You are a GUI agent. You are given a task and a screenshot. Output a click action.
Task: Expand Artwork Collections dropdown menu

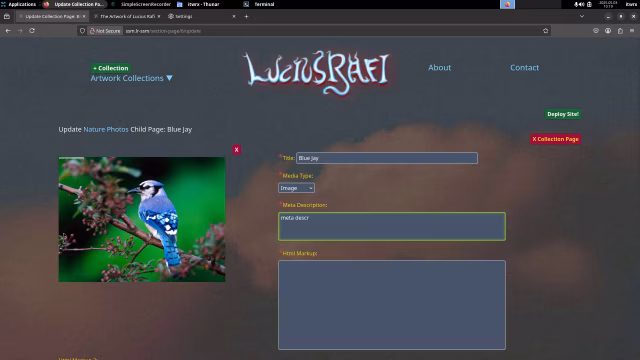point(131,78)
